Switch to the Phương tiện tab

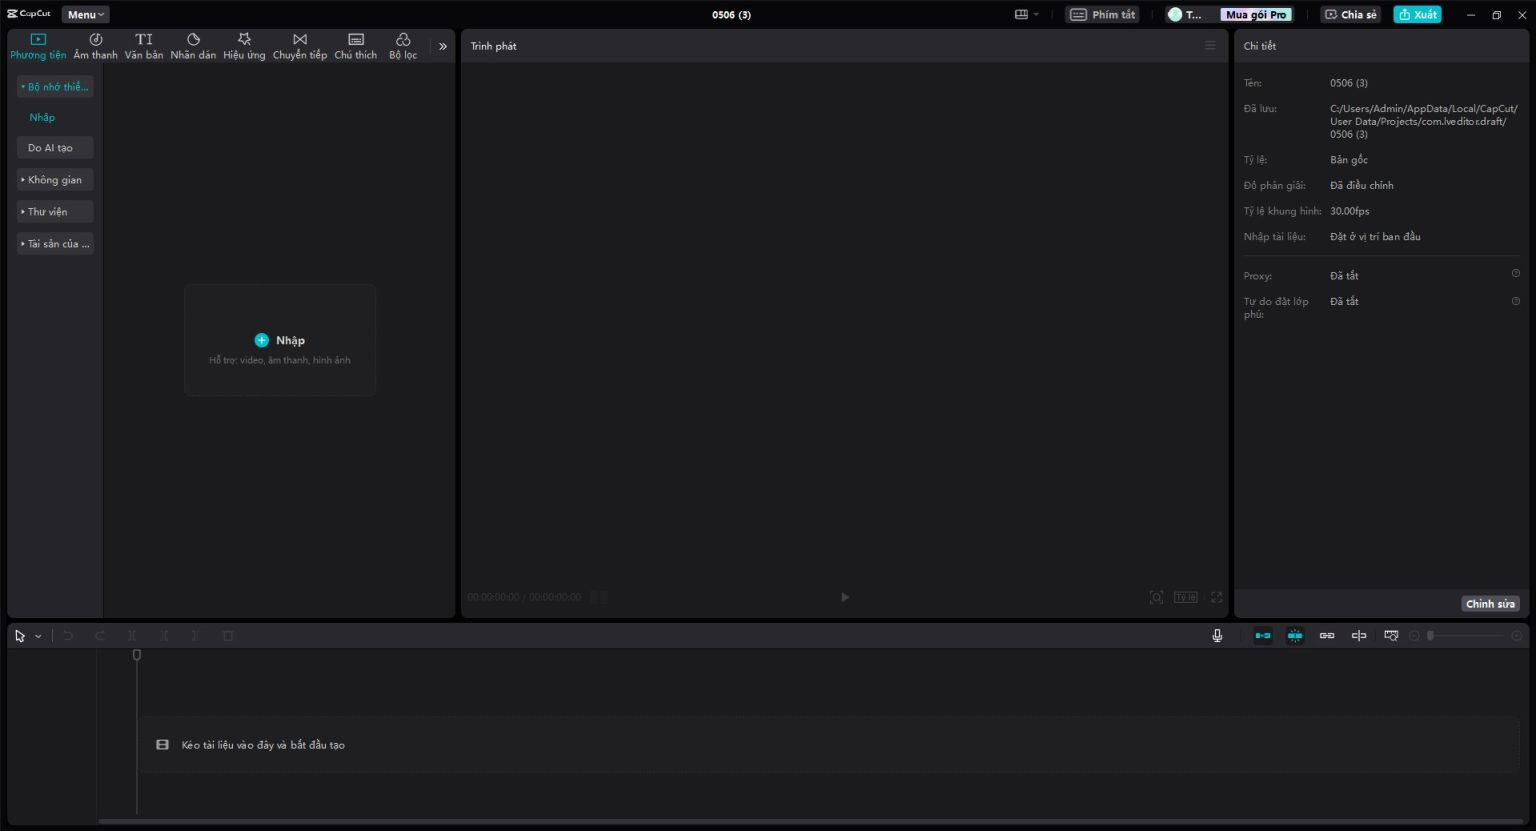point(37,45)
